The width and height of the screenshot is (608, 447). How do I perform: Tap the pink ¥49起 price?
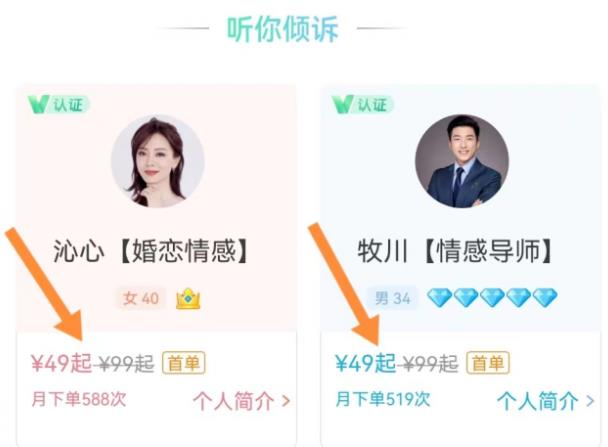(x=62, y=363)
